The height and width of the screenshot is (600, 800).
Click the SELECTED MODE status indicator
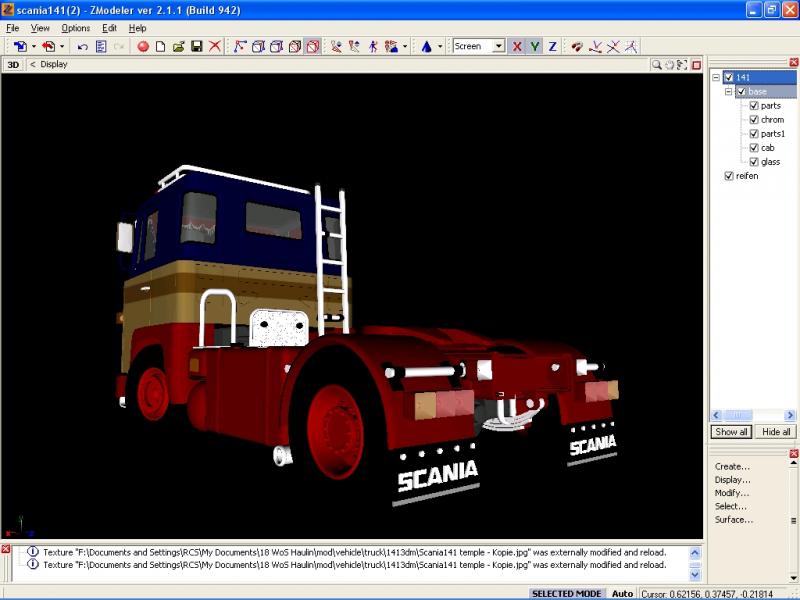(566, 594)
